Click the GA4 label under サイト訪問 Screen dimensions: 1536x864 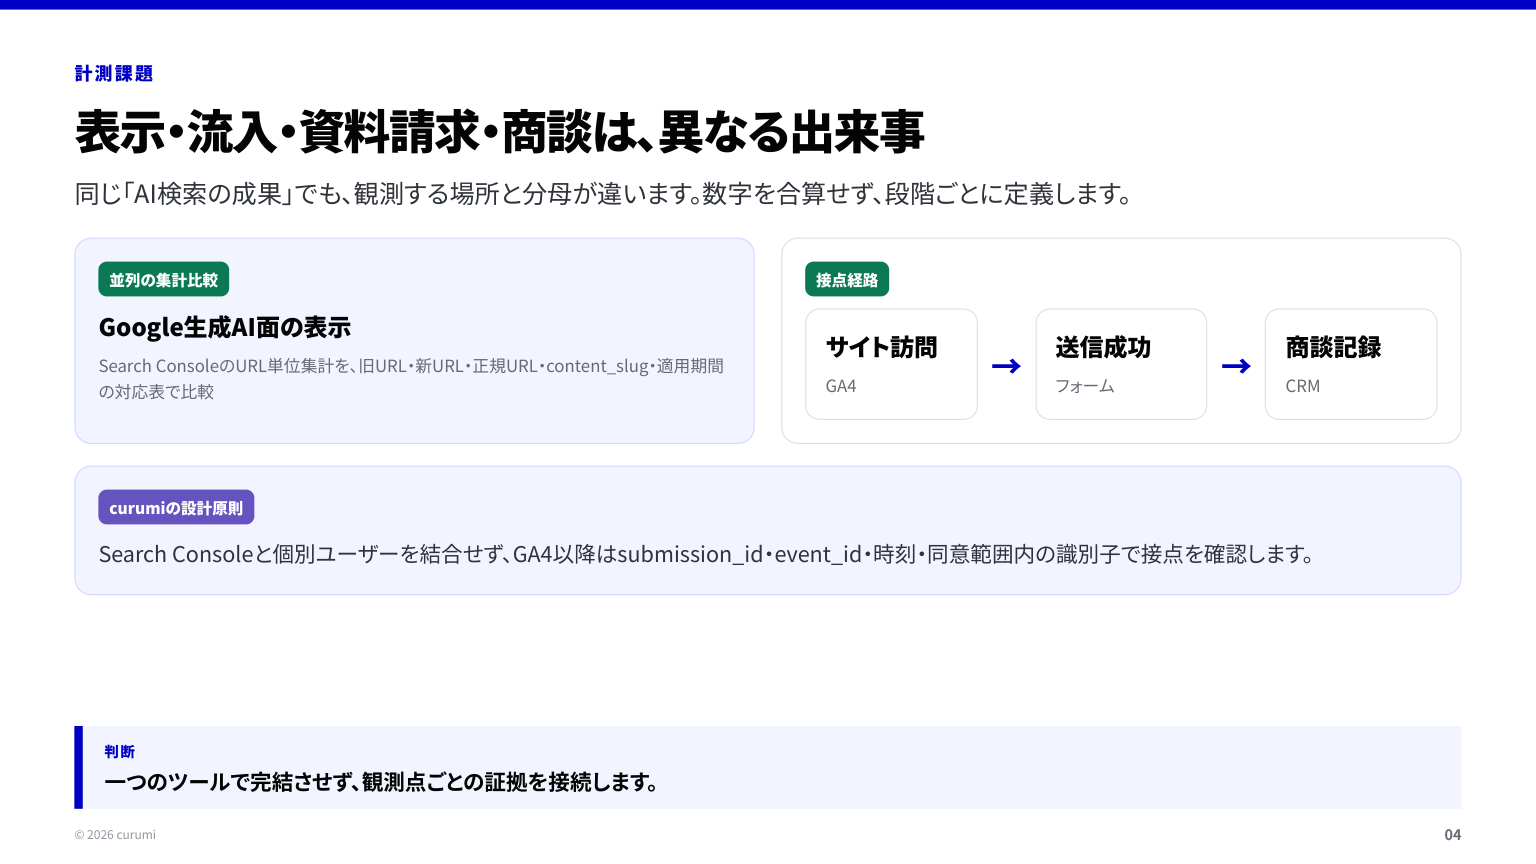click(x=841, y=386)
